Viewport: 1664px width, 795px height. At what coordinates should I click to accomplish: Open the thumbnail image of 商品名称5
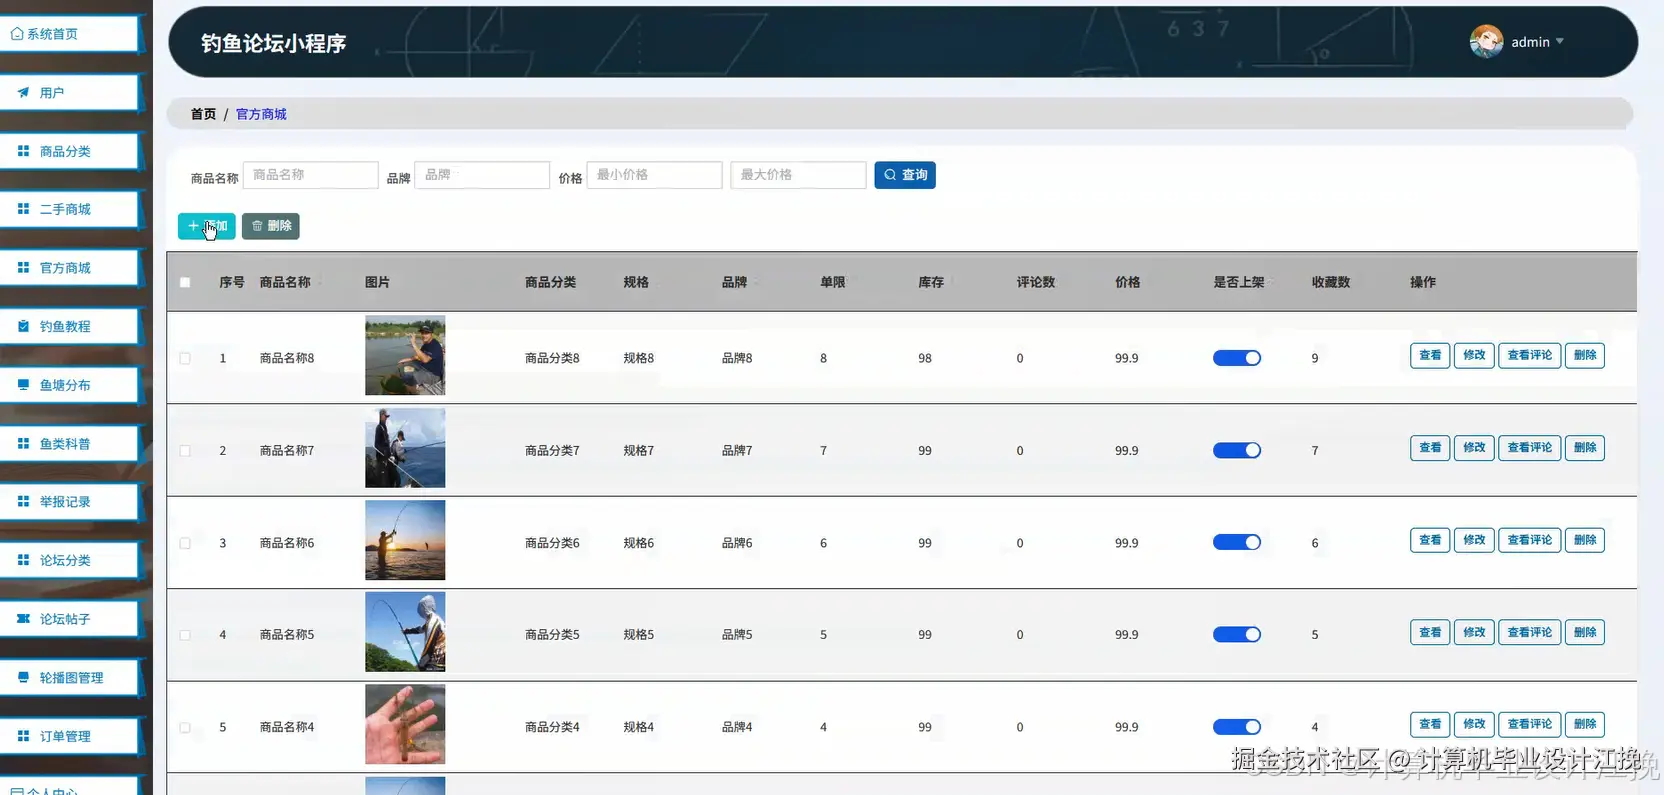405,632
